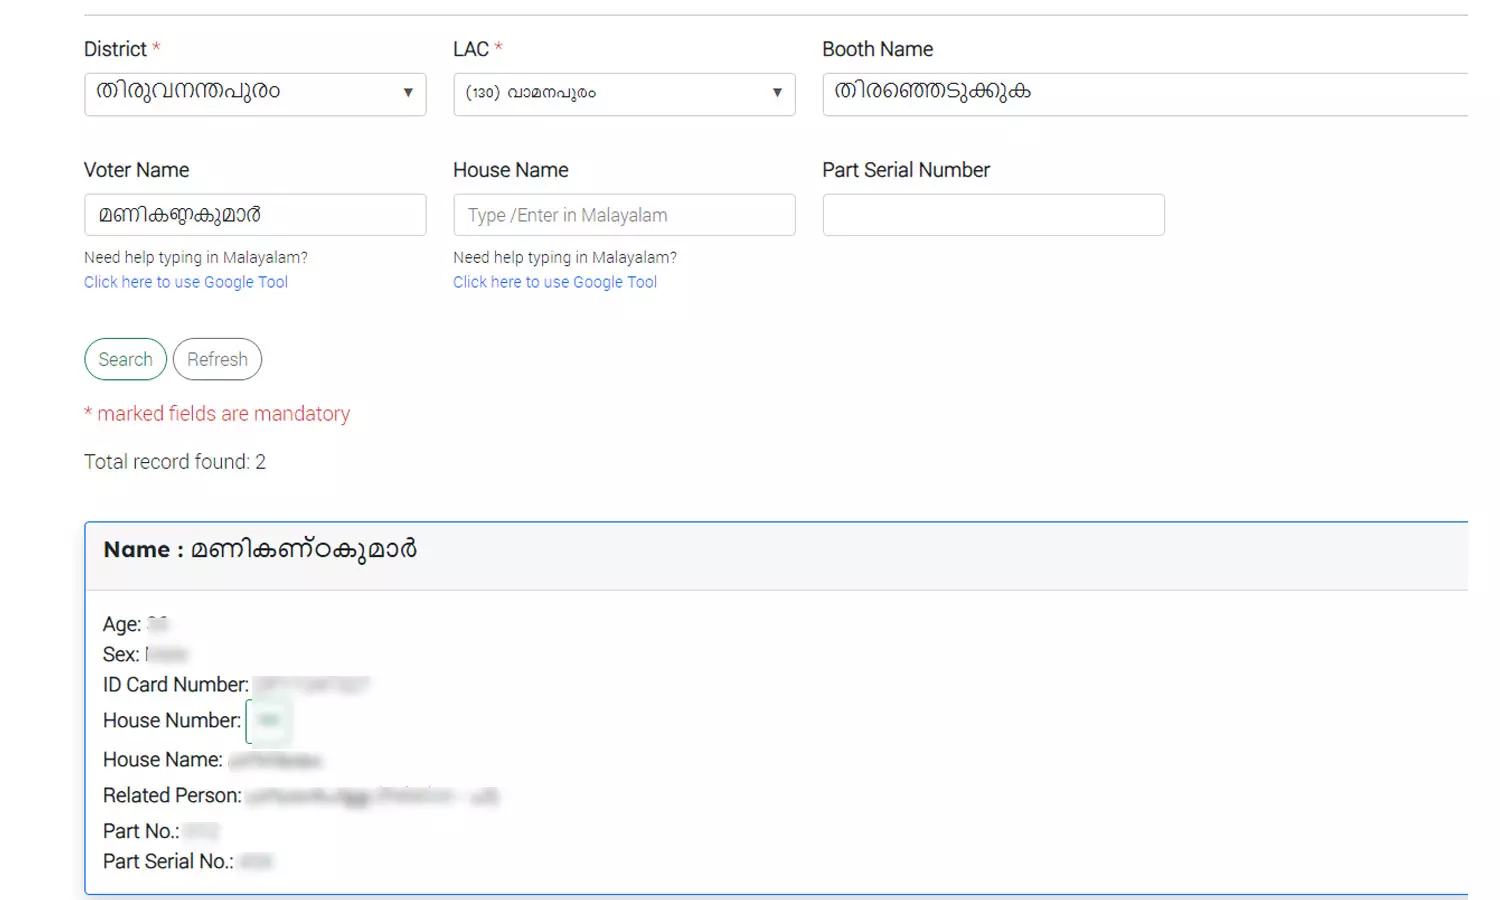
Task: Open the Booth Name selector
Action: point(1144,93)
